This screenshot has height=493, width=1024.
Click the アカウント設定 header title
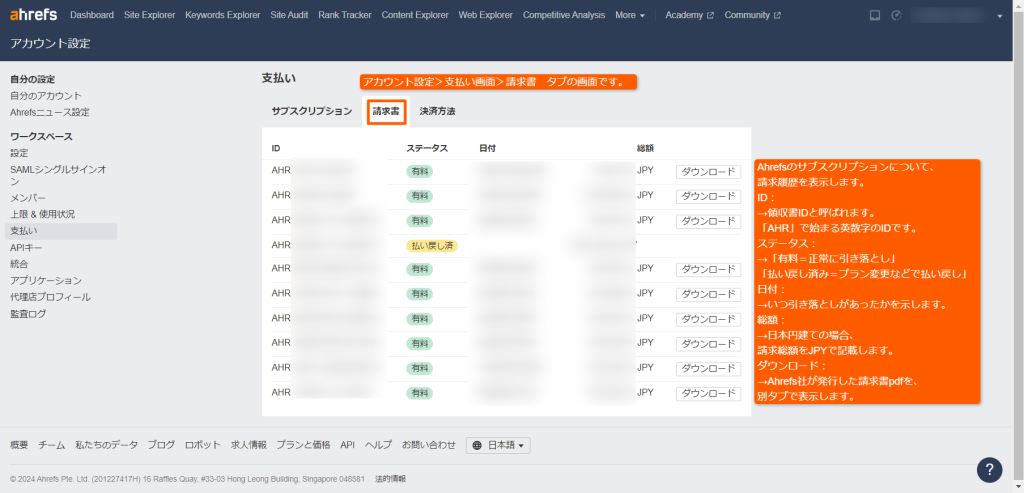50,44
